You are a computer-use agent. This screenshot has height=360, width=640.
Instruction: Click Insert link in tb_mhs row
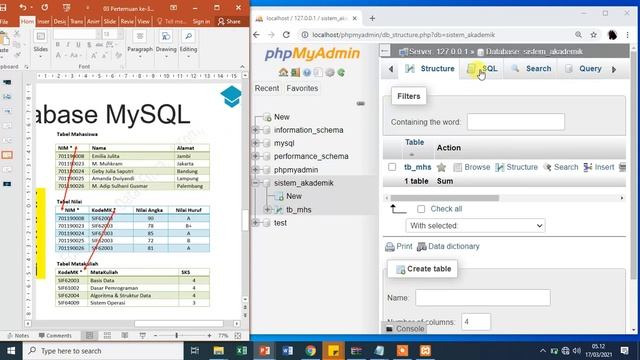pyautogui.click(x=599, y=167)
